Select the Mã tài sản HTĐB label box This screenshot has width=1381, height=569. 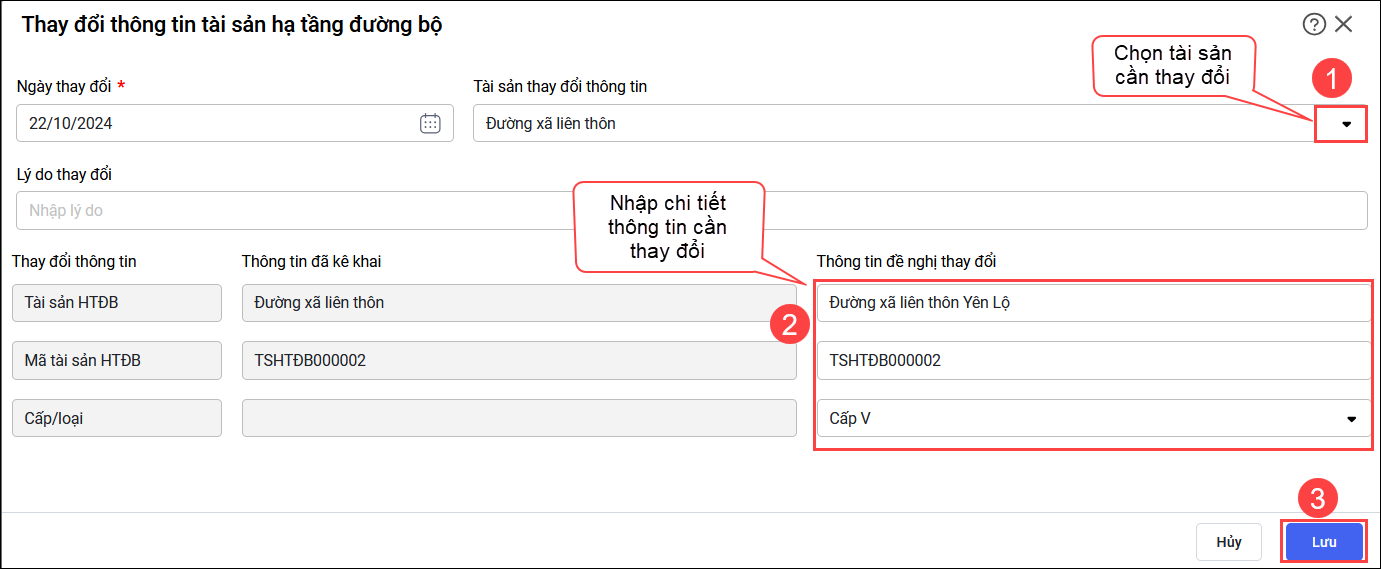coord(117,360)
